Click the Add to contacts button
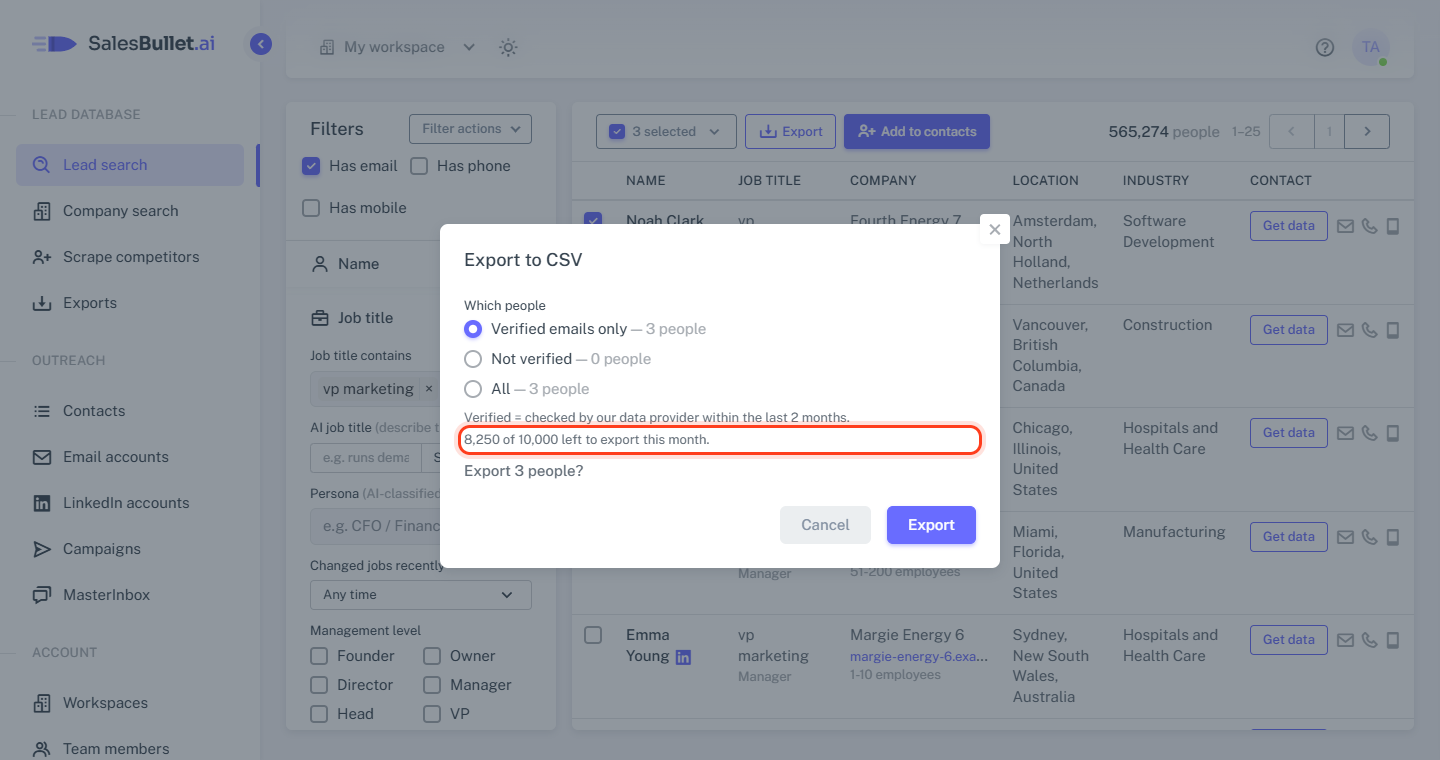The height and width of the screenshot is (760, 1440). [917, 131]
